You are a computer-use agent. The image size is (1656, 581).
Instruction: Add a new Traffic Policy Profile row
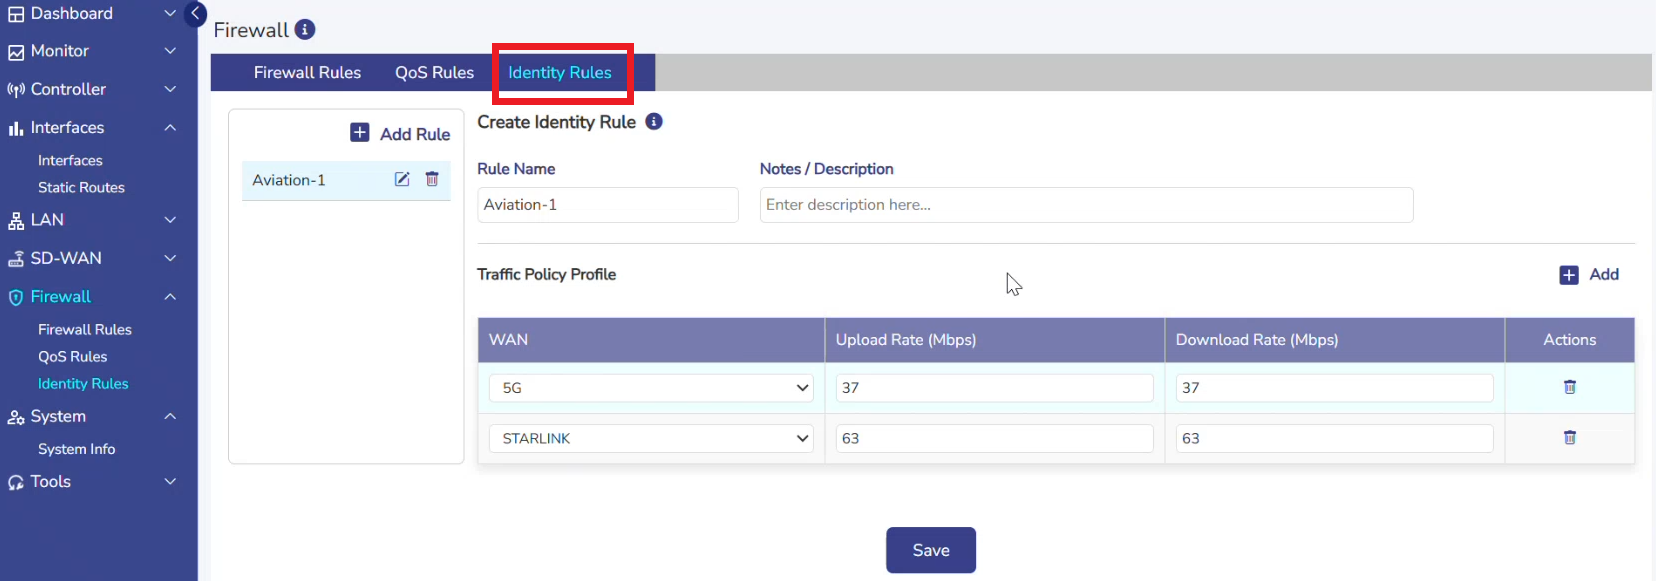(x=1589, y=275)
